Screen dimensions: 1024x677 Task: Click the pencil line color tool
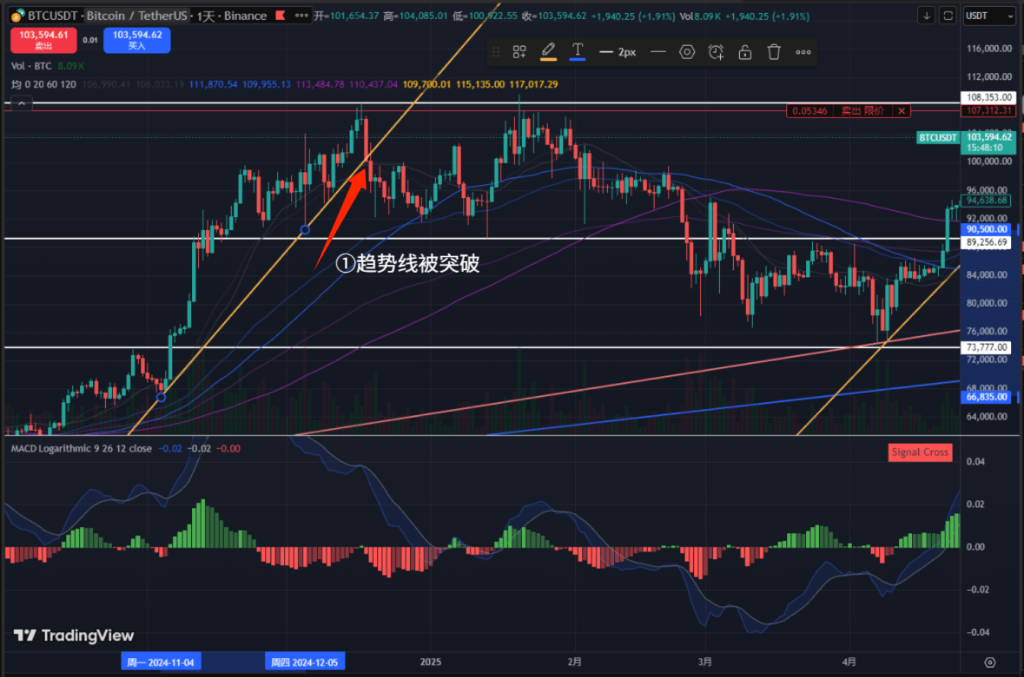[x=548, y=52]
